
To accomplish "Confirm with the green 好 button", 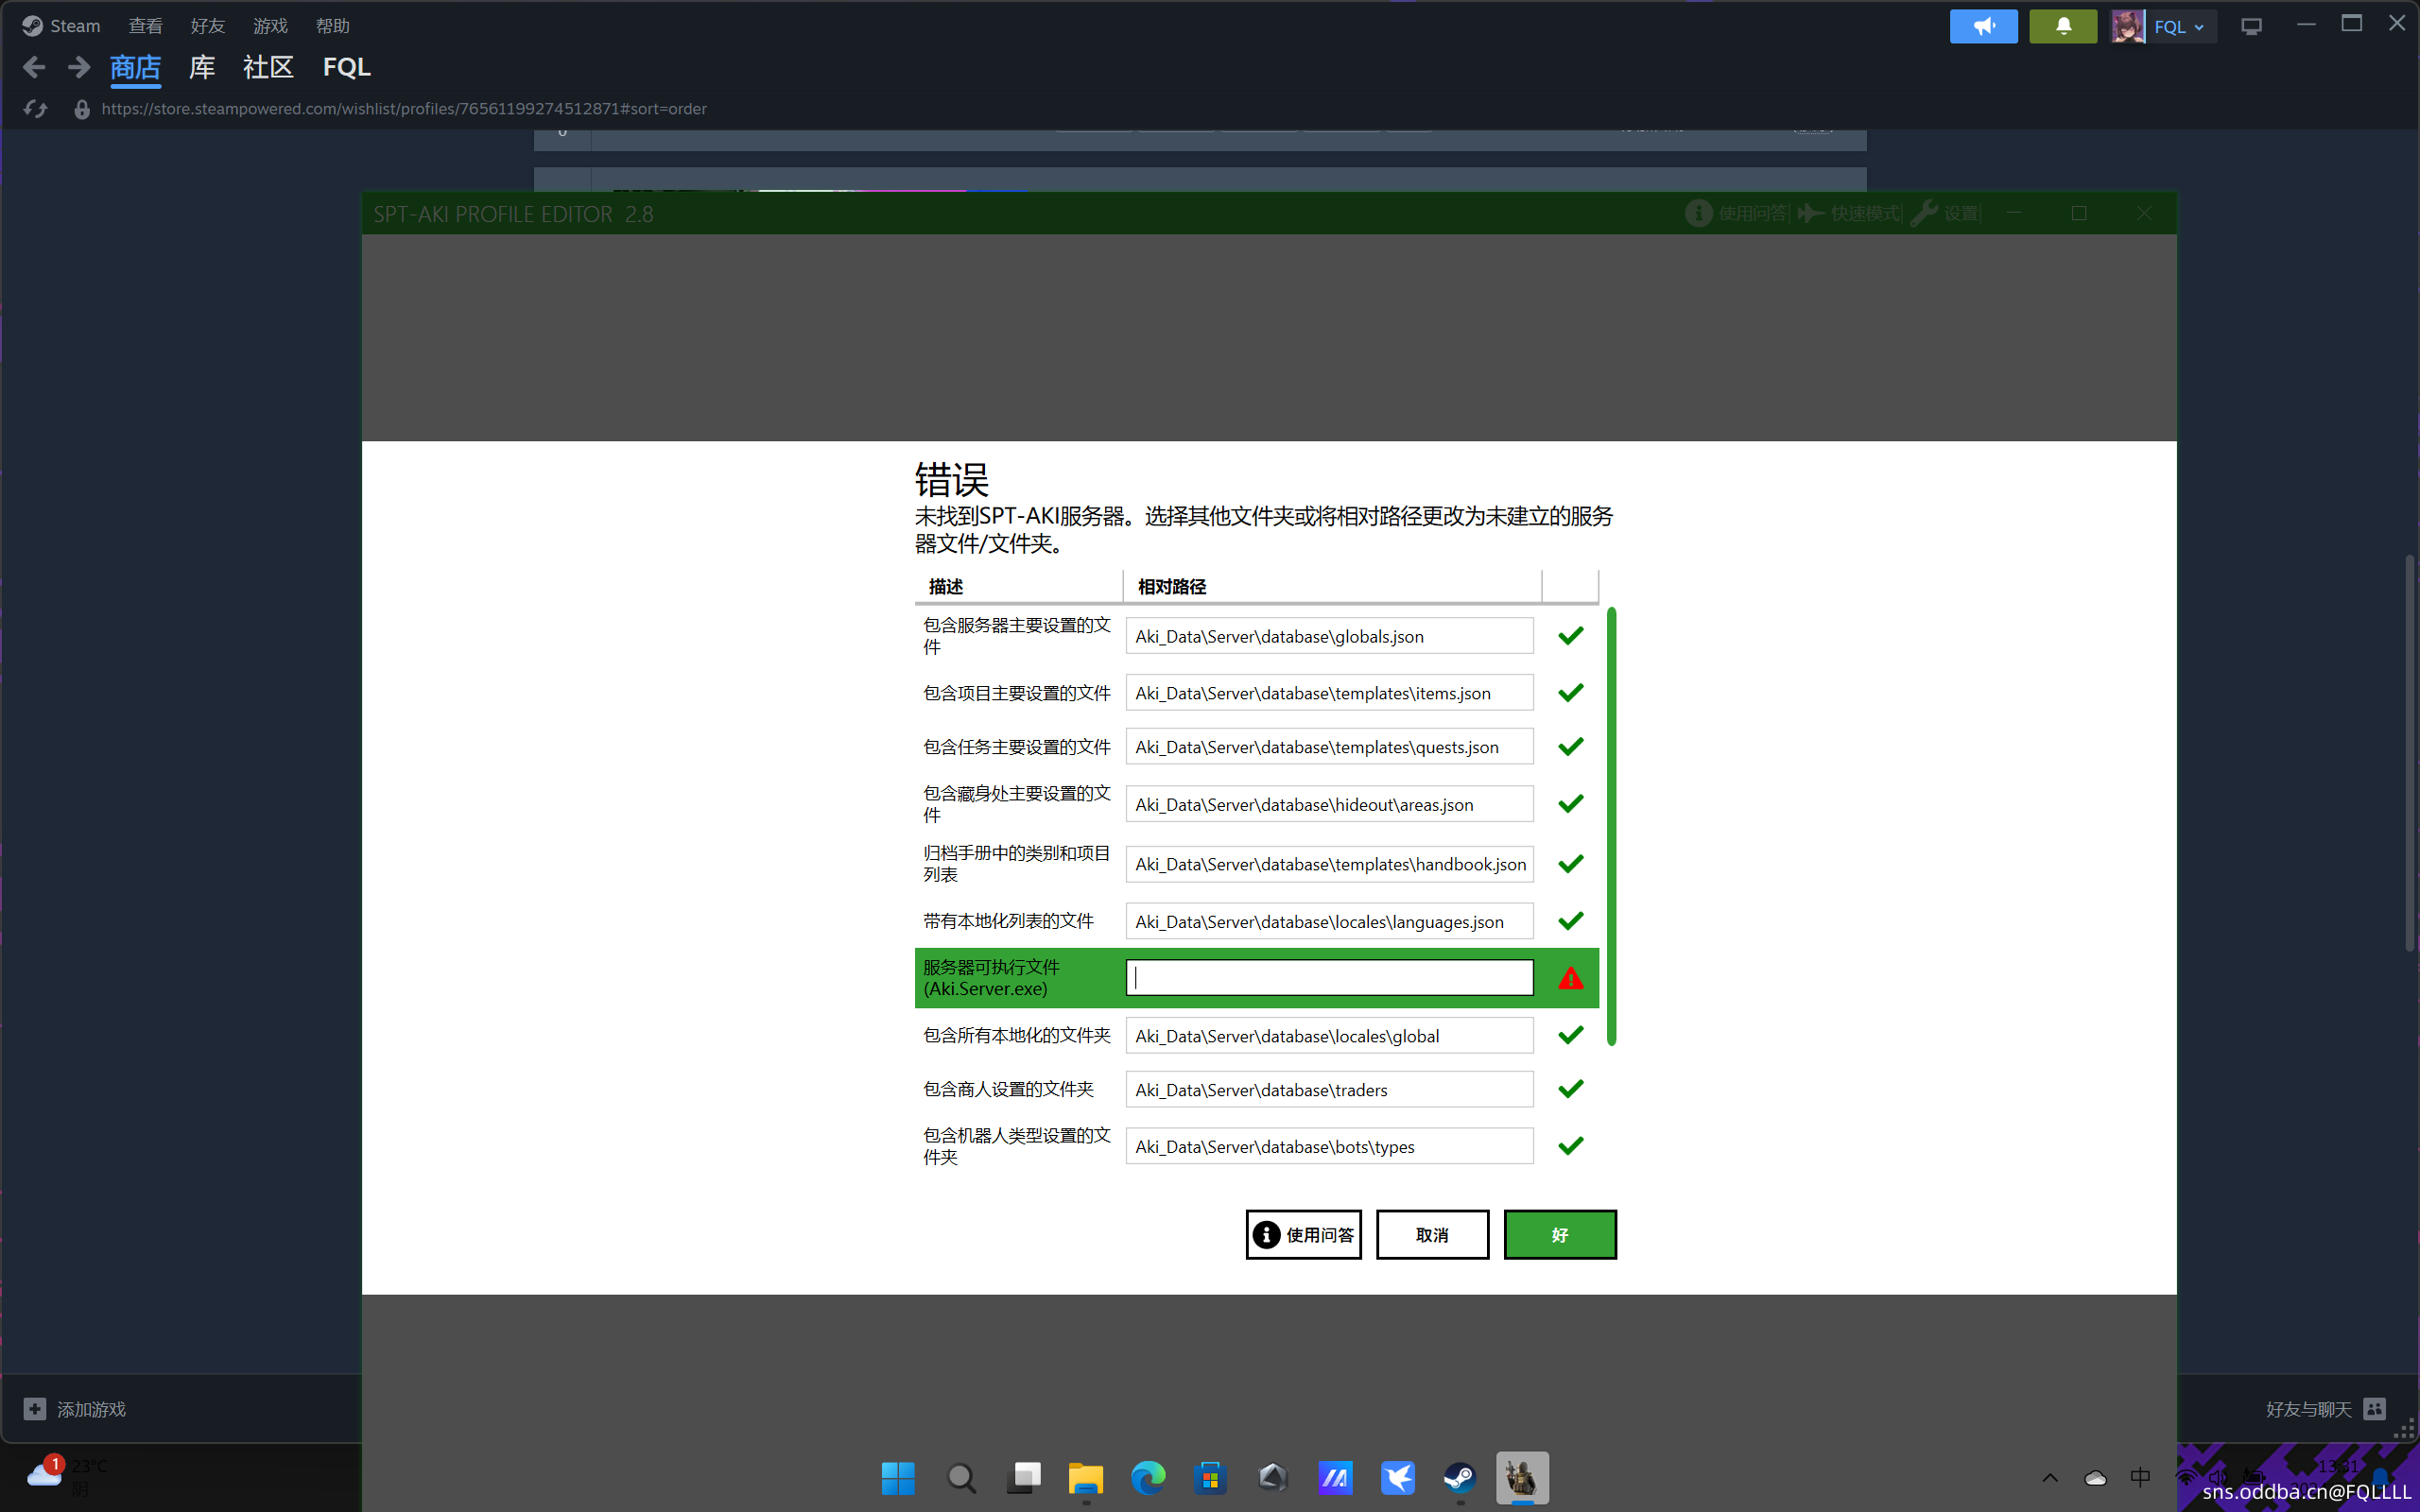I will [1560, 1235].
